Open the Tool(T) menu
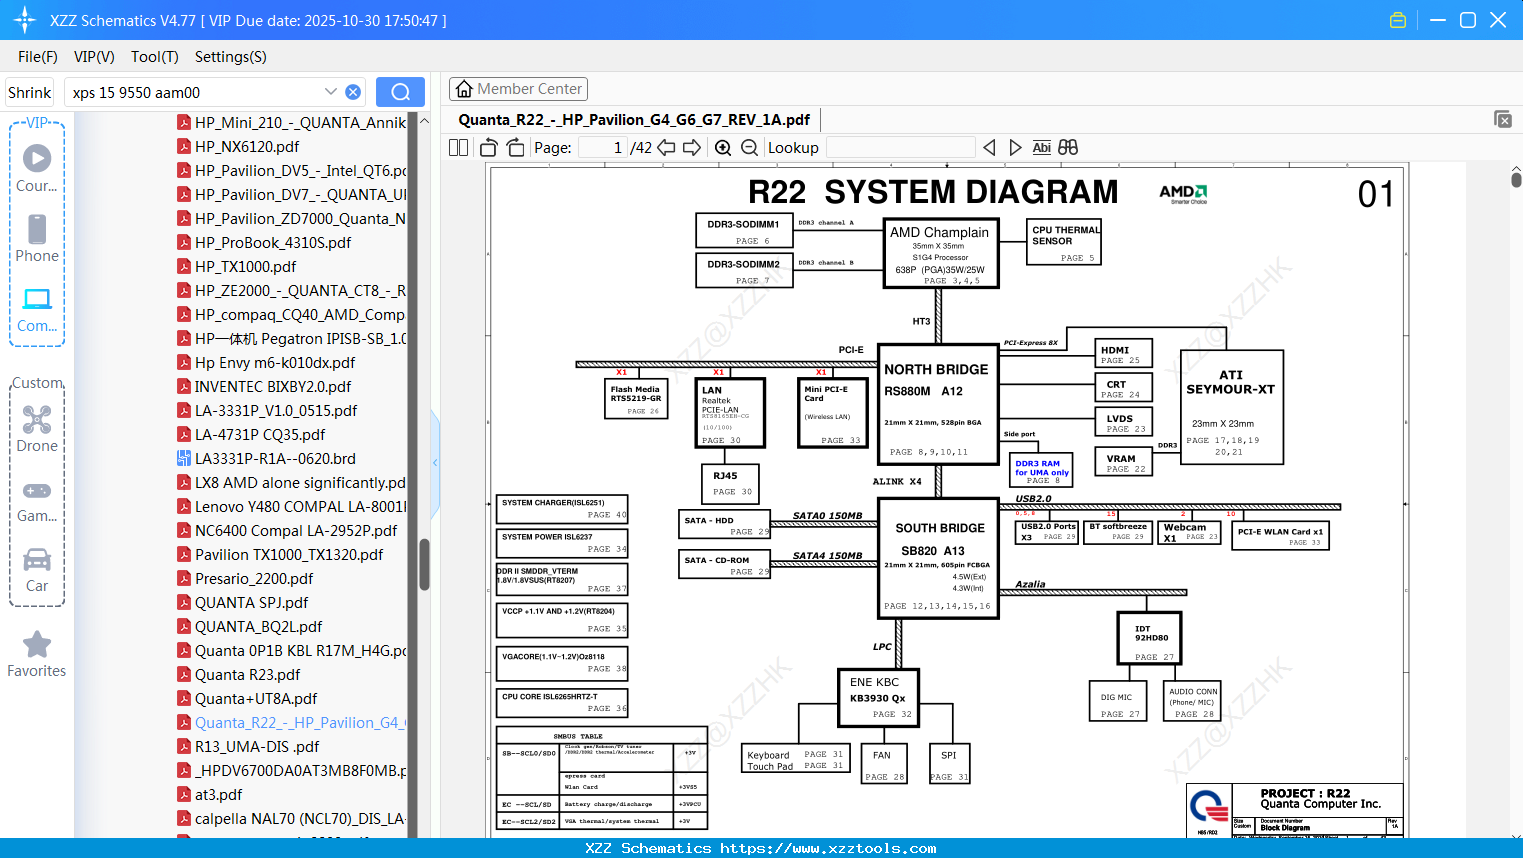The image size is (1523, 858). tap(155, 57)
